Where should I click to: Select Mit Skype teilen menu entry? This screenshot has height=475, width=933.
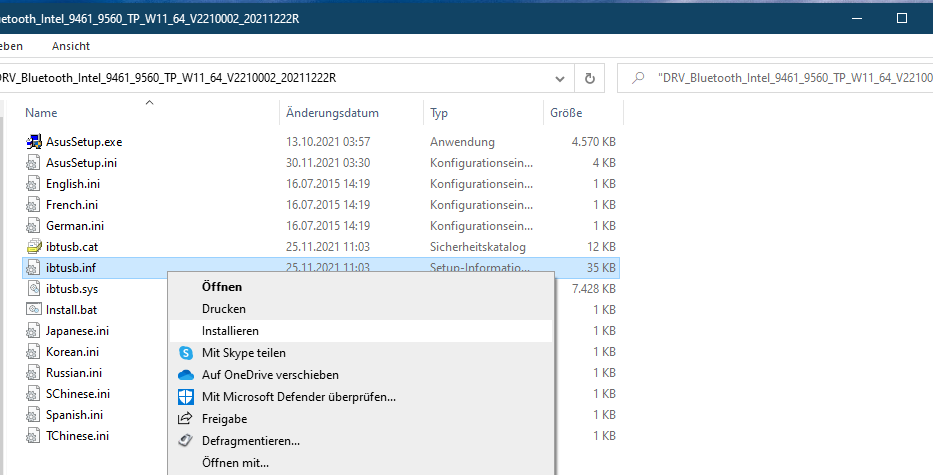pos(361,353)
